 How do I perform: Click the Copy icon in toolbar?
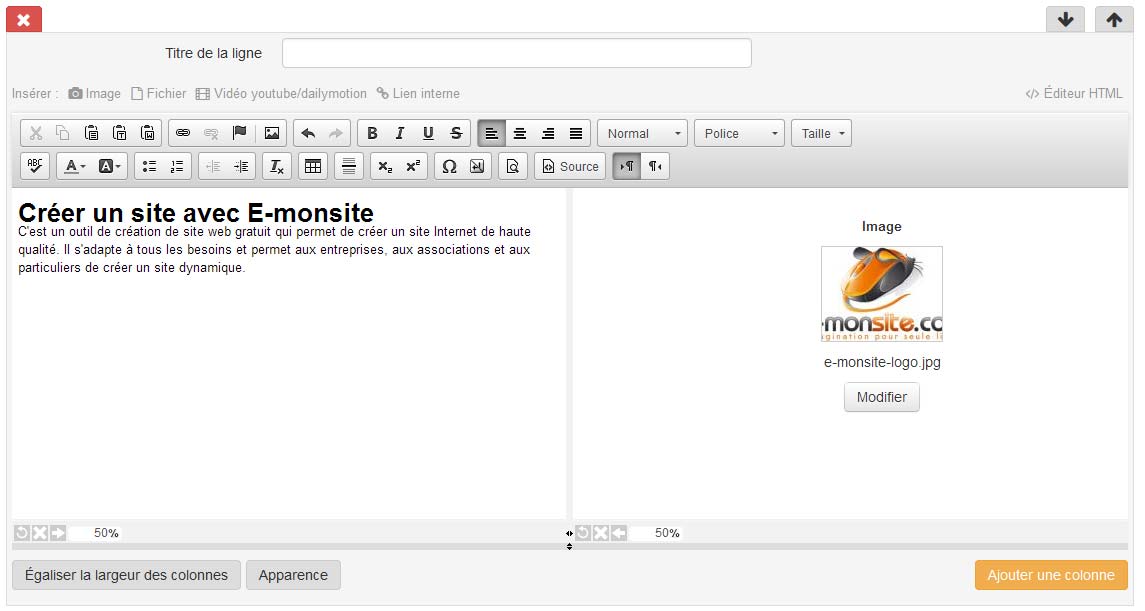click(64, 134)
